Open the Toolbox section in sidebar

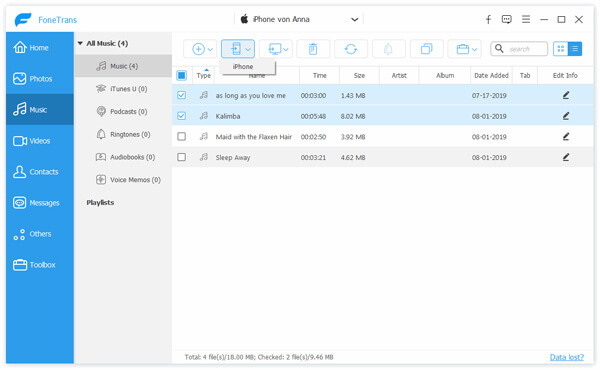click(x=40, y=264)
